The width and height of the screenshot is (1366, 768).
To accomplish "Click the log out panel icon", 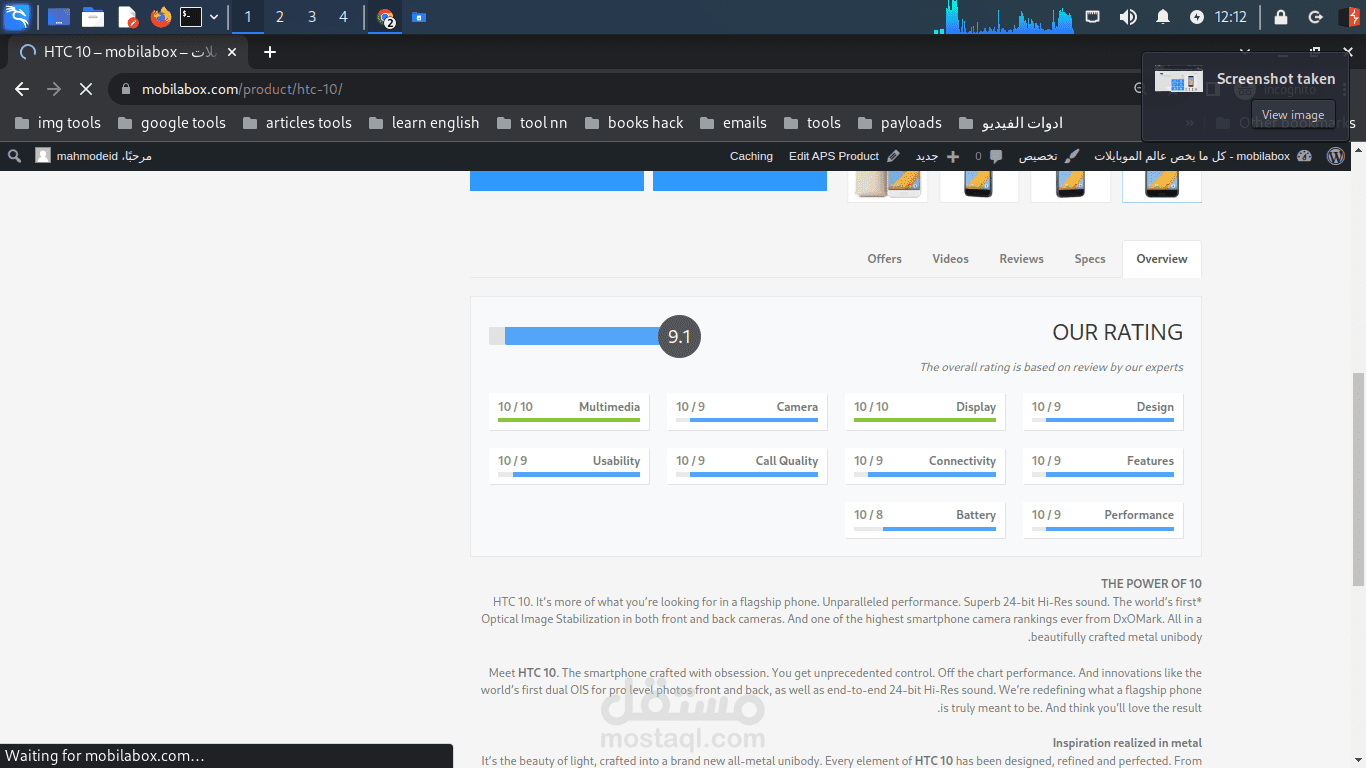I will tap(1316, 17).
